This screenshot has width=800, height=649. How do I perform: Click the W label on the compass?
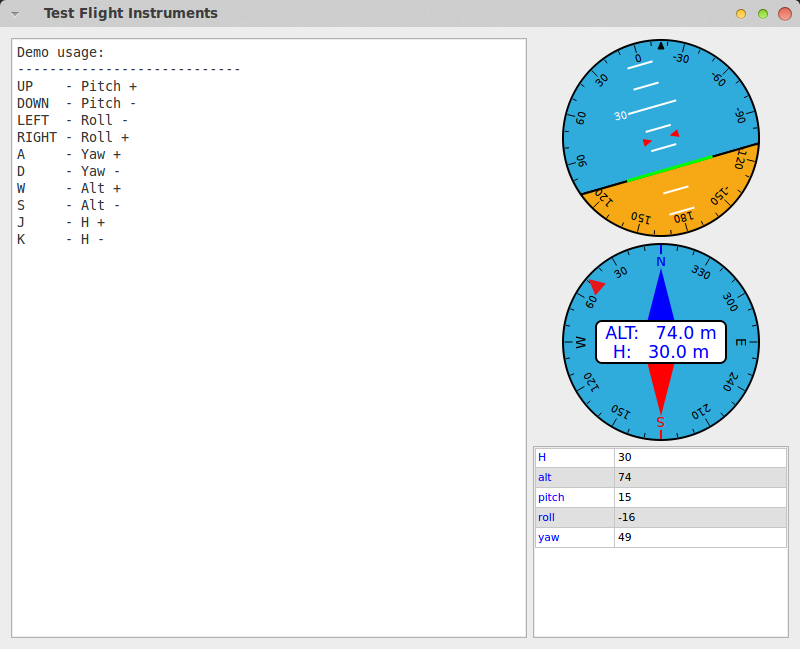click(x=581, y=342)
